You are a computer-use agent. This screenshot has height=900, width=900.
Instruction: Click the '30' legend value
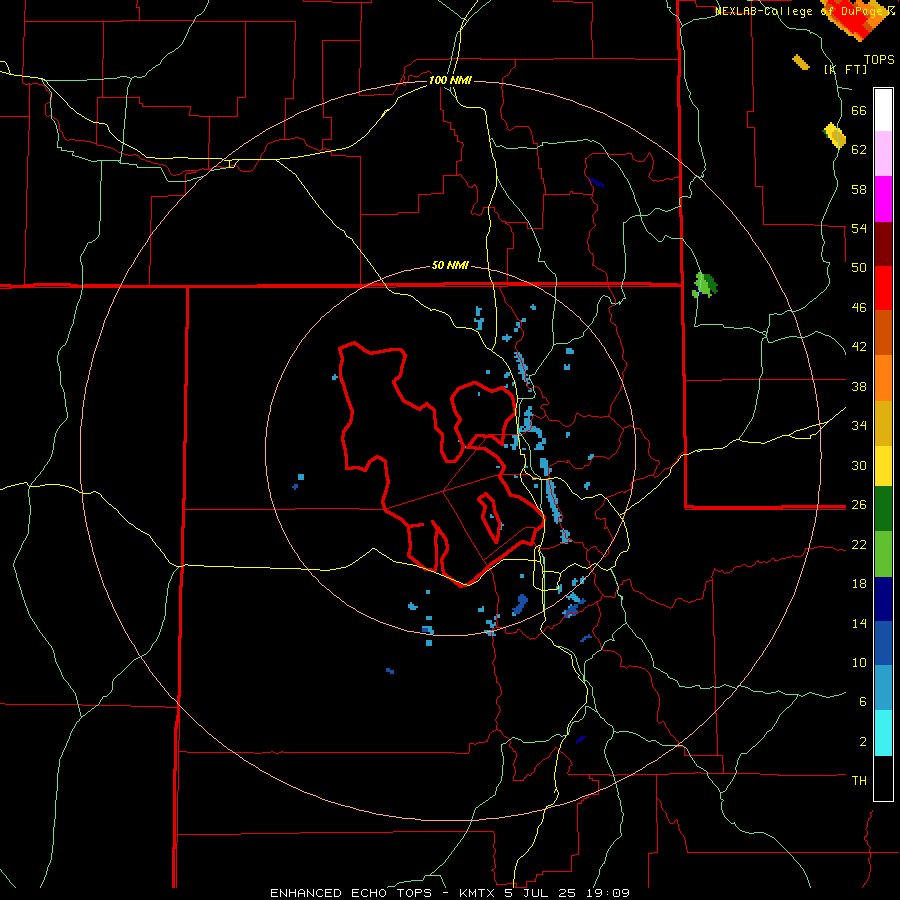tap(859, 465)
